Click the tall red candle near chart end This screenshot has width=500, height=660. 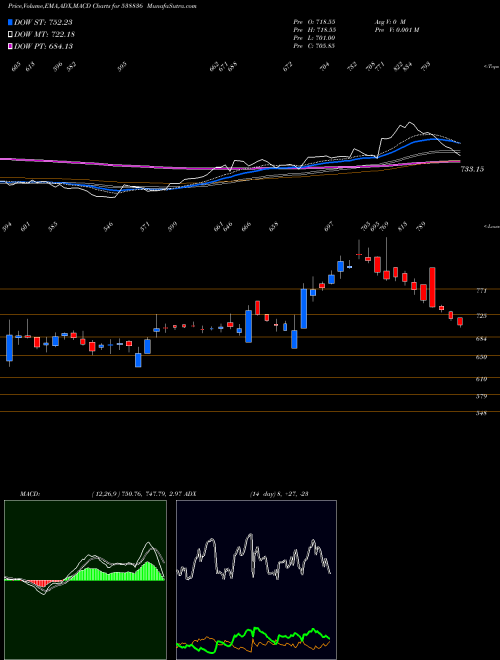(x=432, y=287)
